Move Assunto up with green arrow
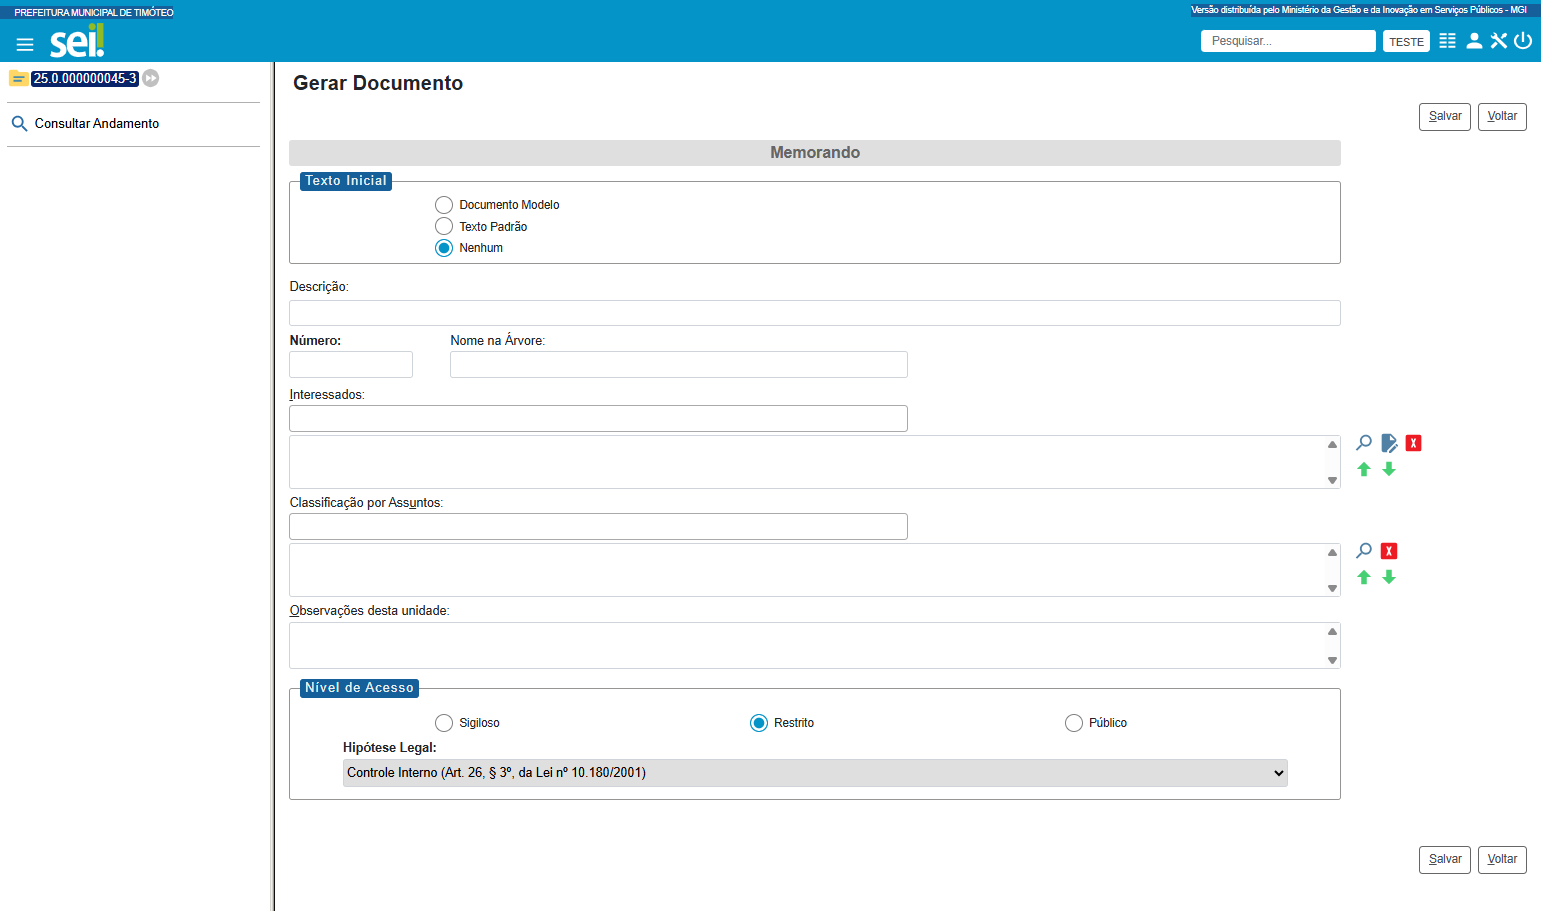1541x911 pixels. [x=1364, y=577]
